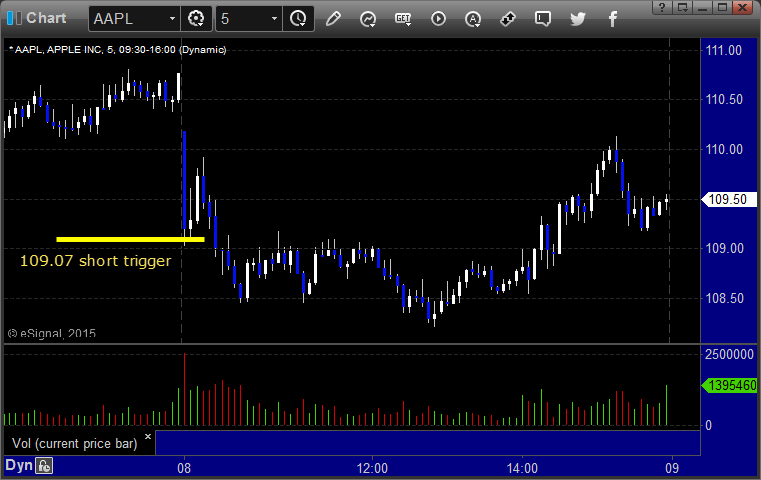
Task: Click the help question mark button
Action: coord(662,7)
